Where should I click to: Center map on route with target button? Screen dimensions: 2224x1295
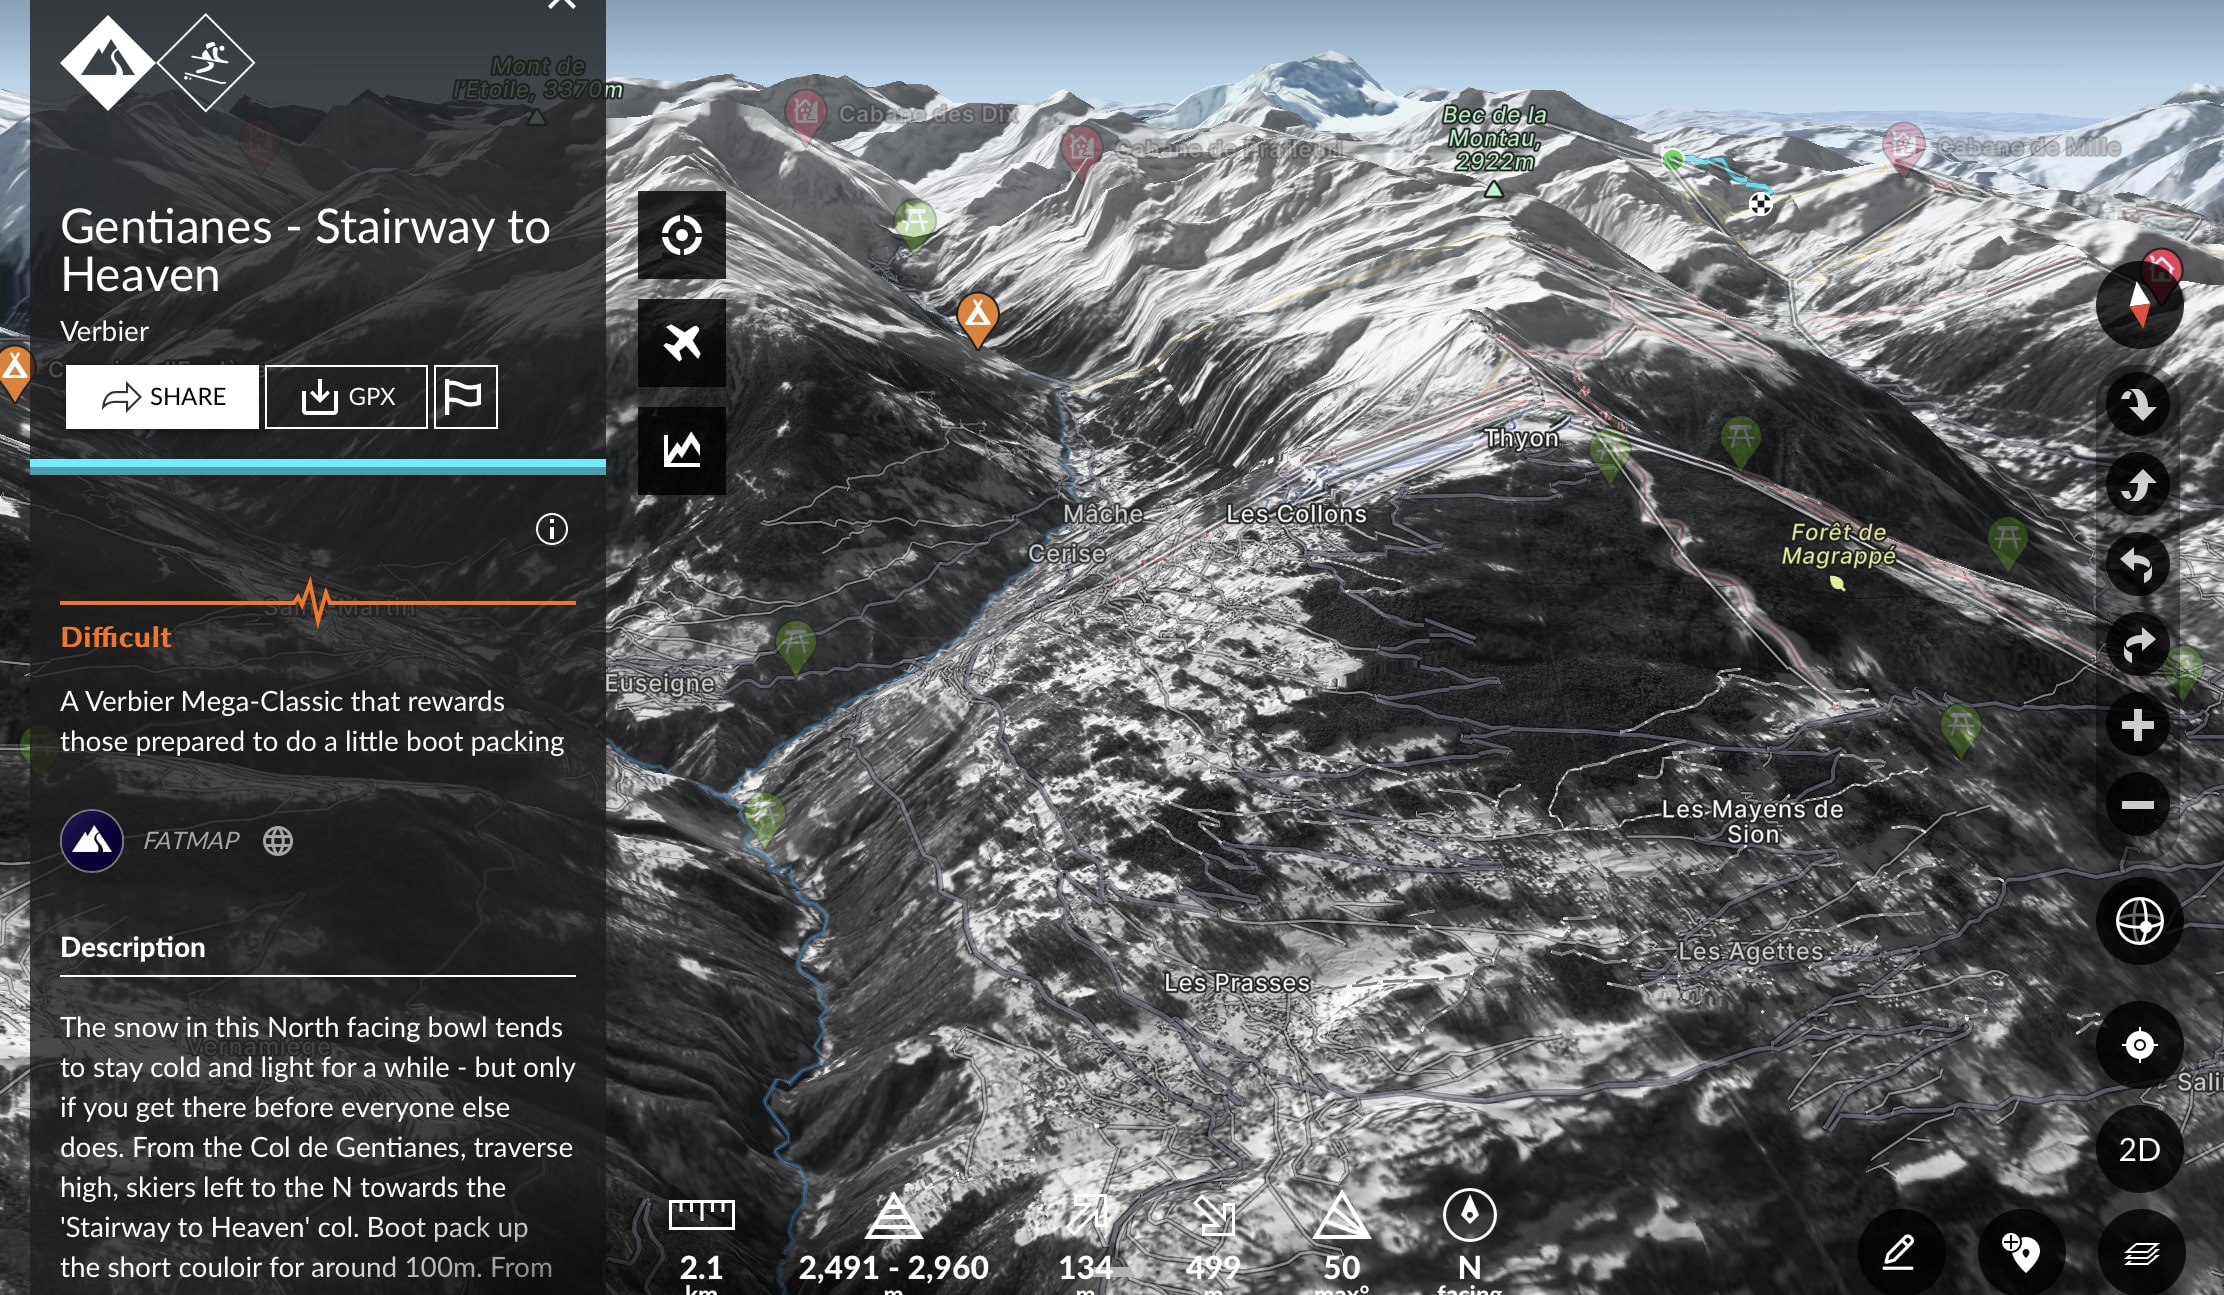pos(682,235)
